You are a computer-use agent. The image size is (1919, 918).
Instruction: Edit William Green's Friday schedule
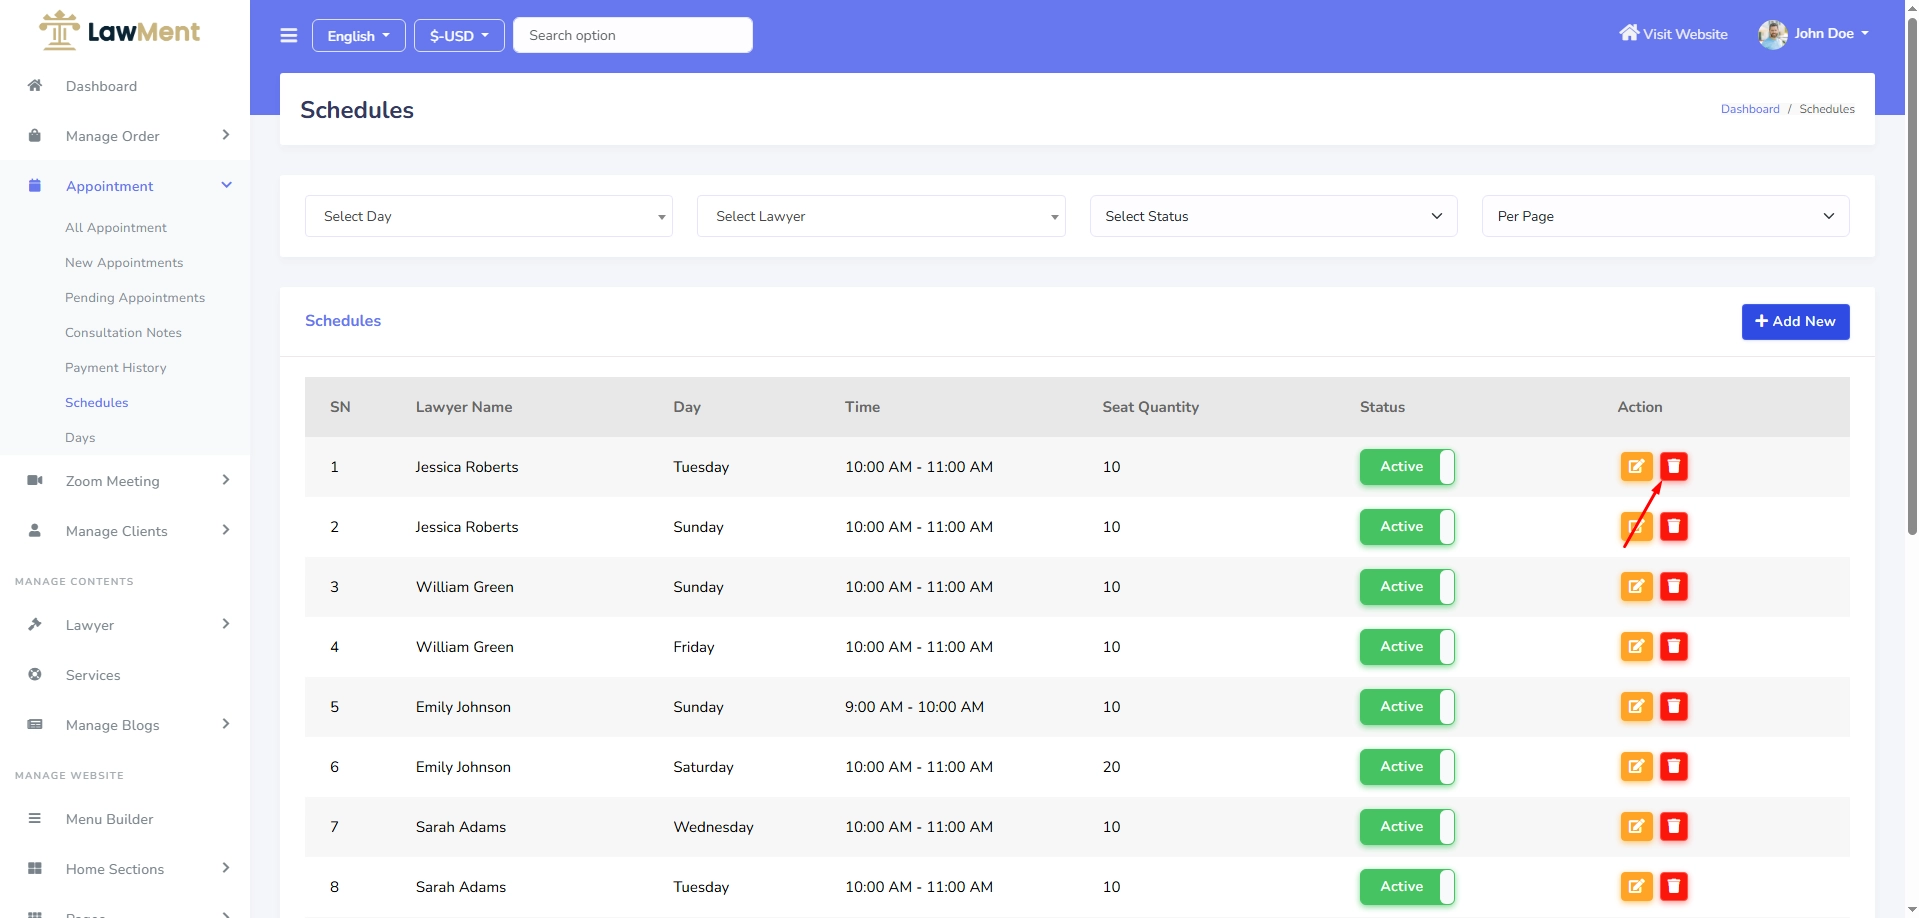pyautogui.click(x=1636, y=647)
